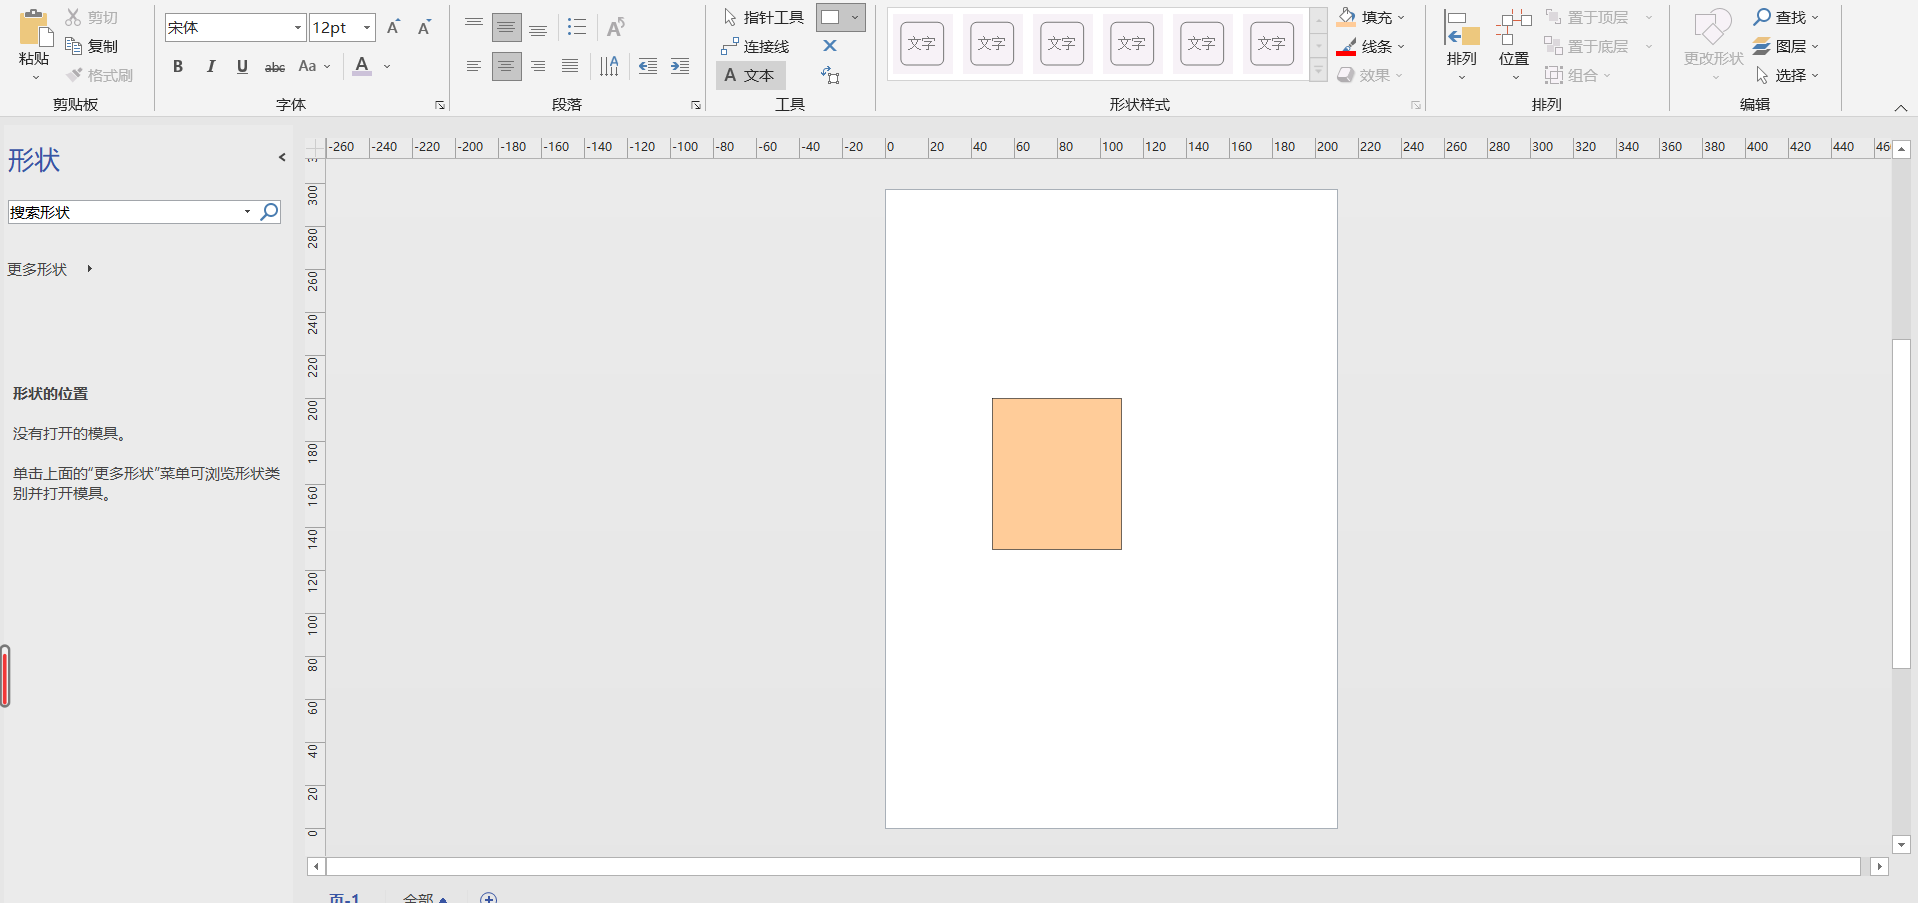Apply the font color A swatch

(362, 66)
